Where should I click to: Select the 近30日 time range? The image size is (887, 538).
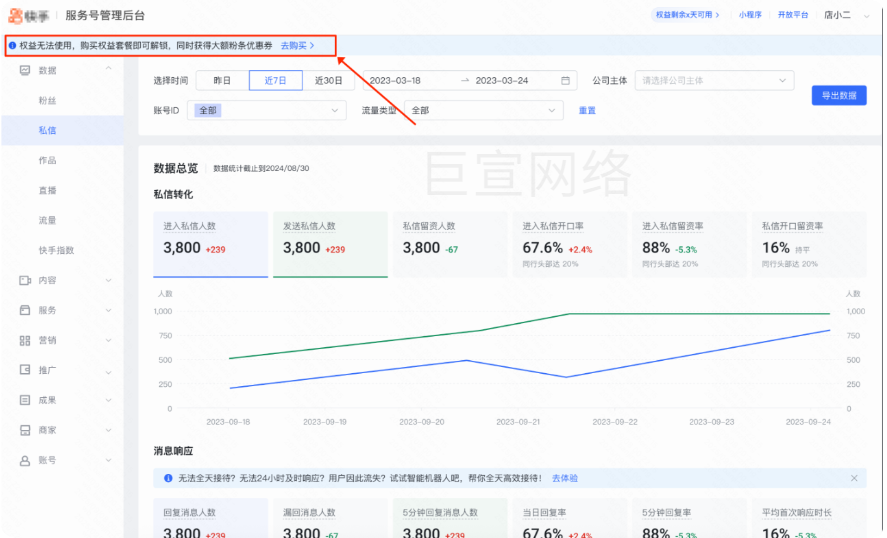[329, 80]
